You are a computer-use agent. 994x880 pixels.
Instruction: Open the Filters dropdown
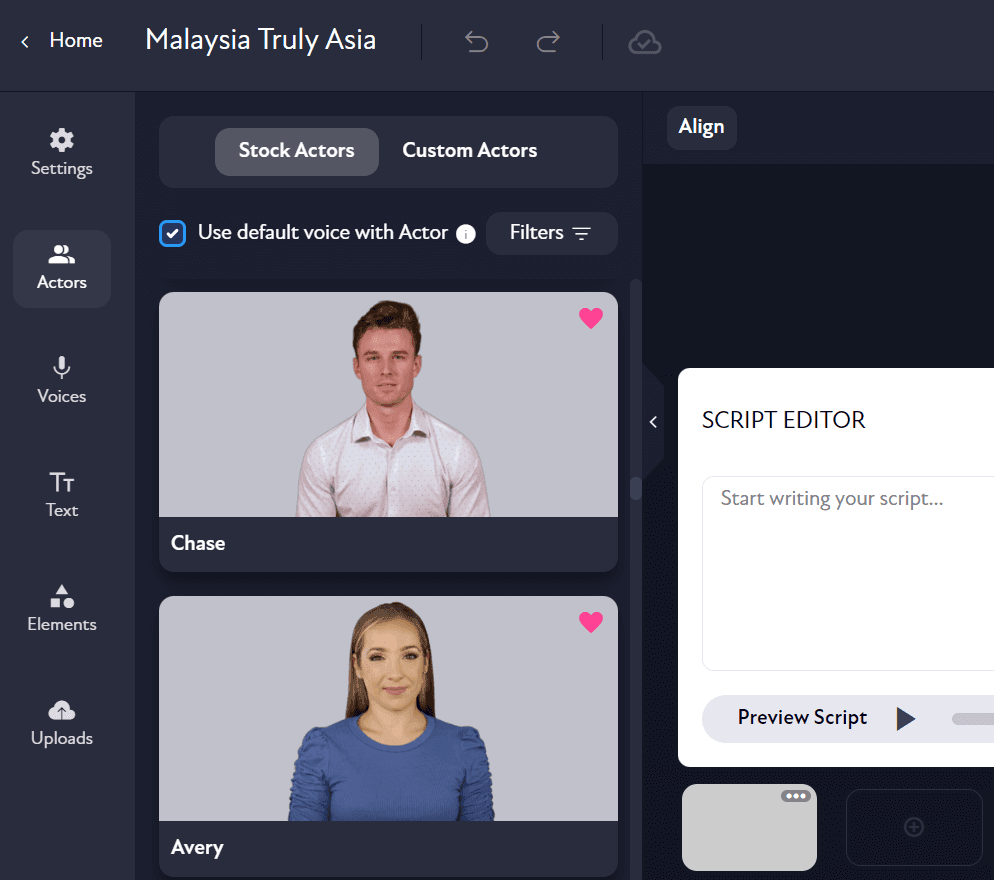[x=551, y=233]
